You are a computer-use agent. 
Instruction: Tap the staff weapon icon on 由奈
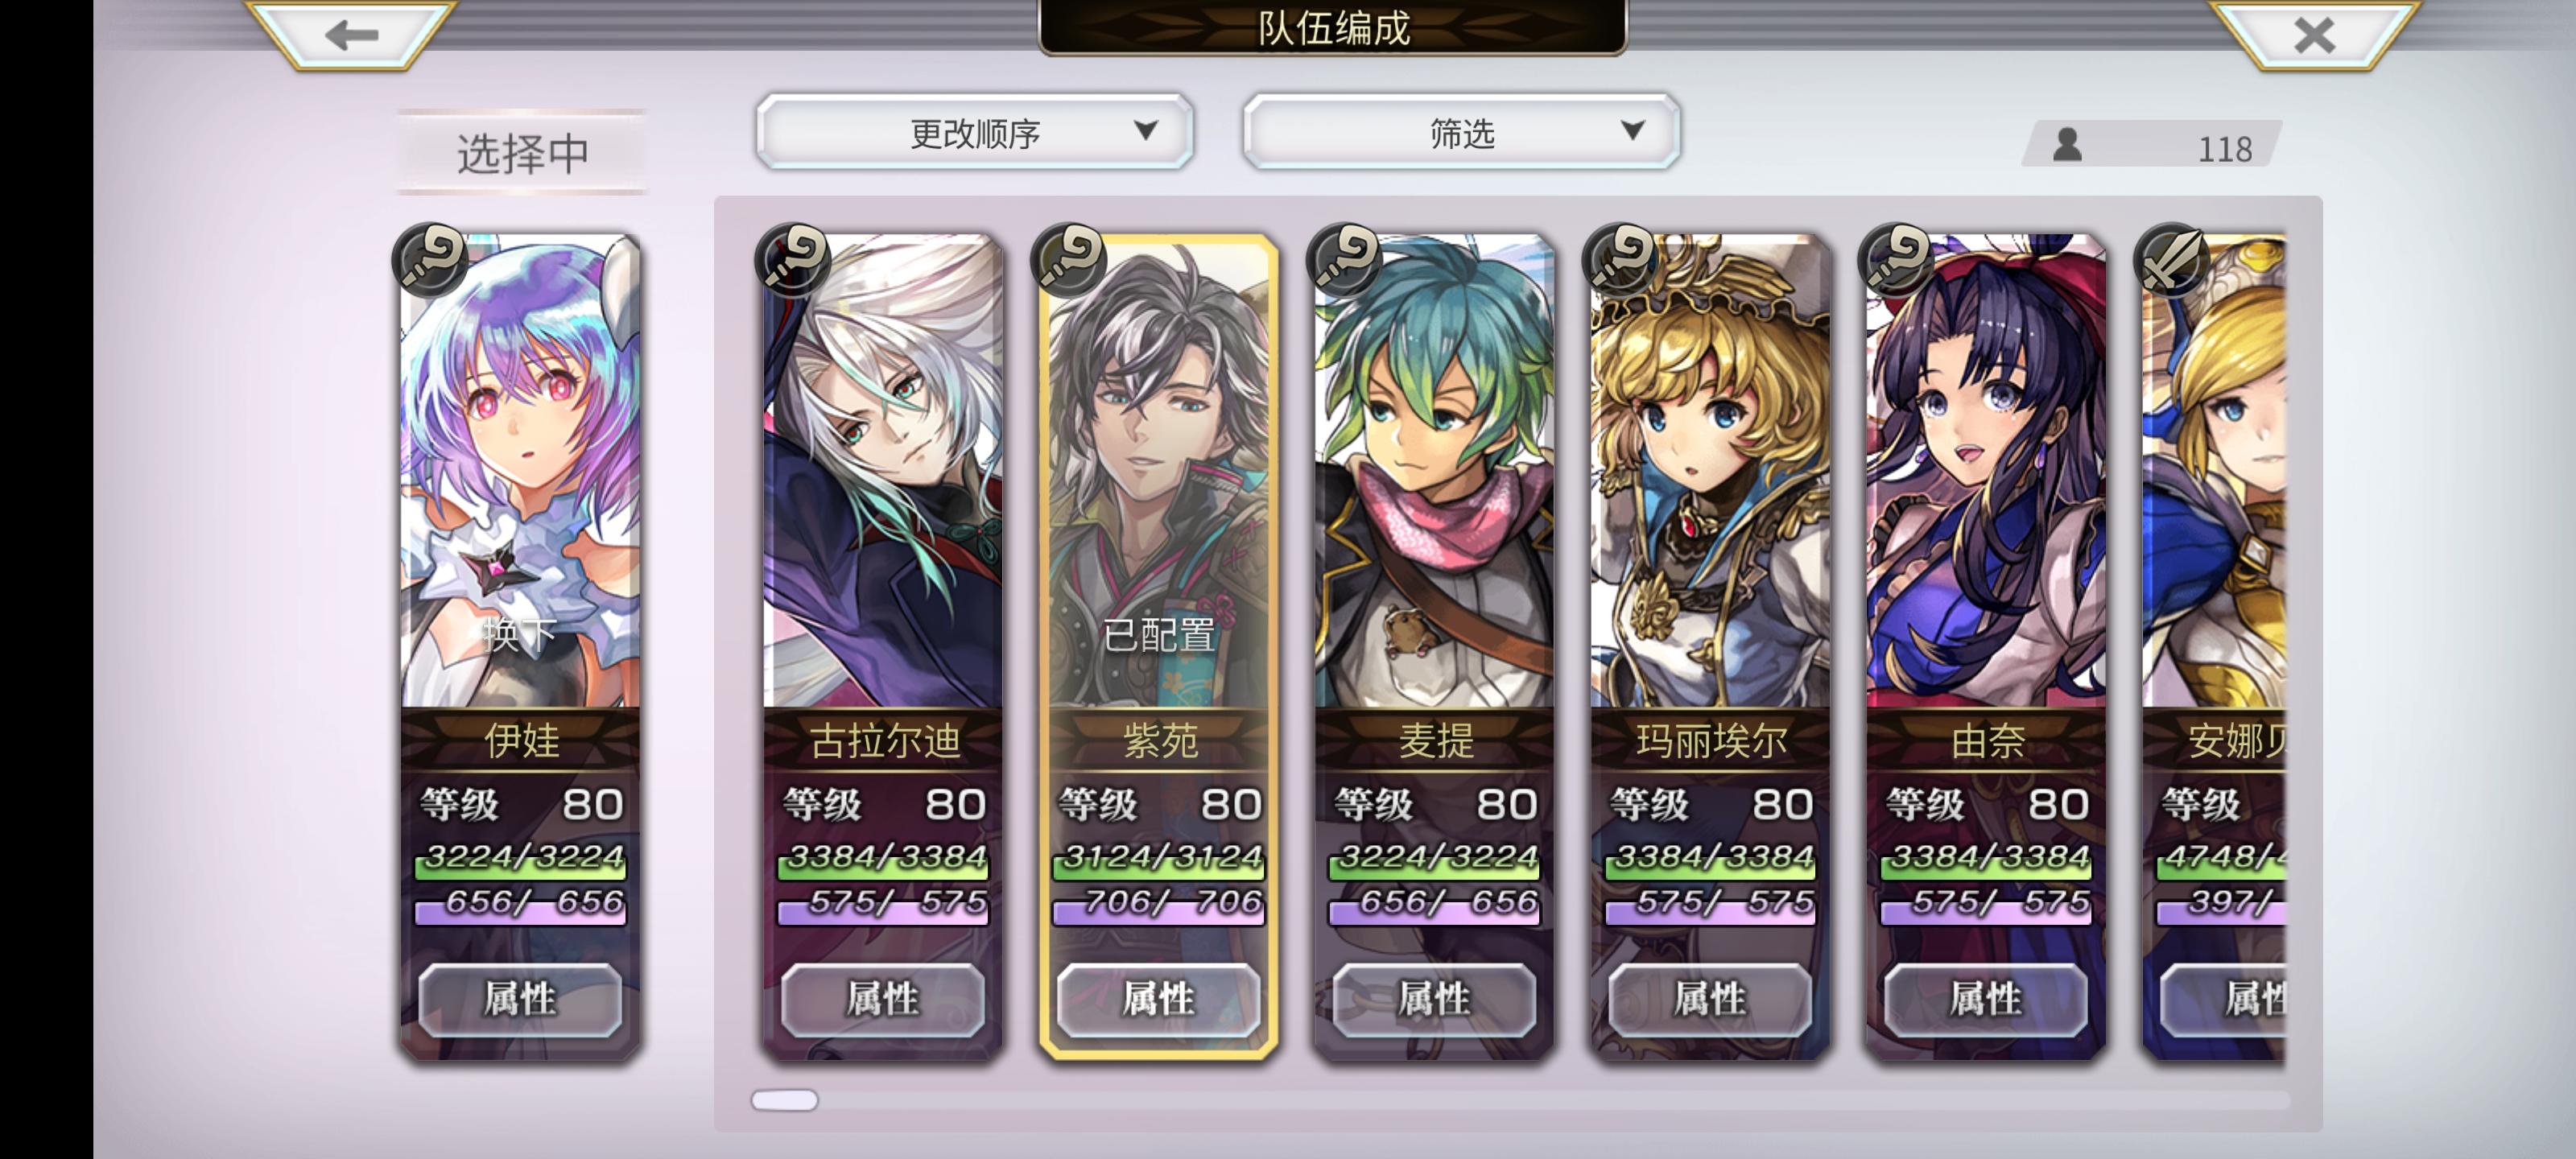[x=1897, y=259]
